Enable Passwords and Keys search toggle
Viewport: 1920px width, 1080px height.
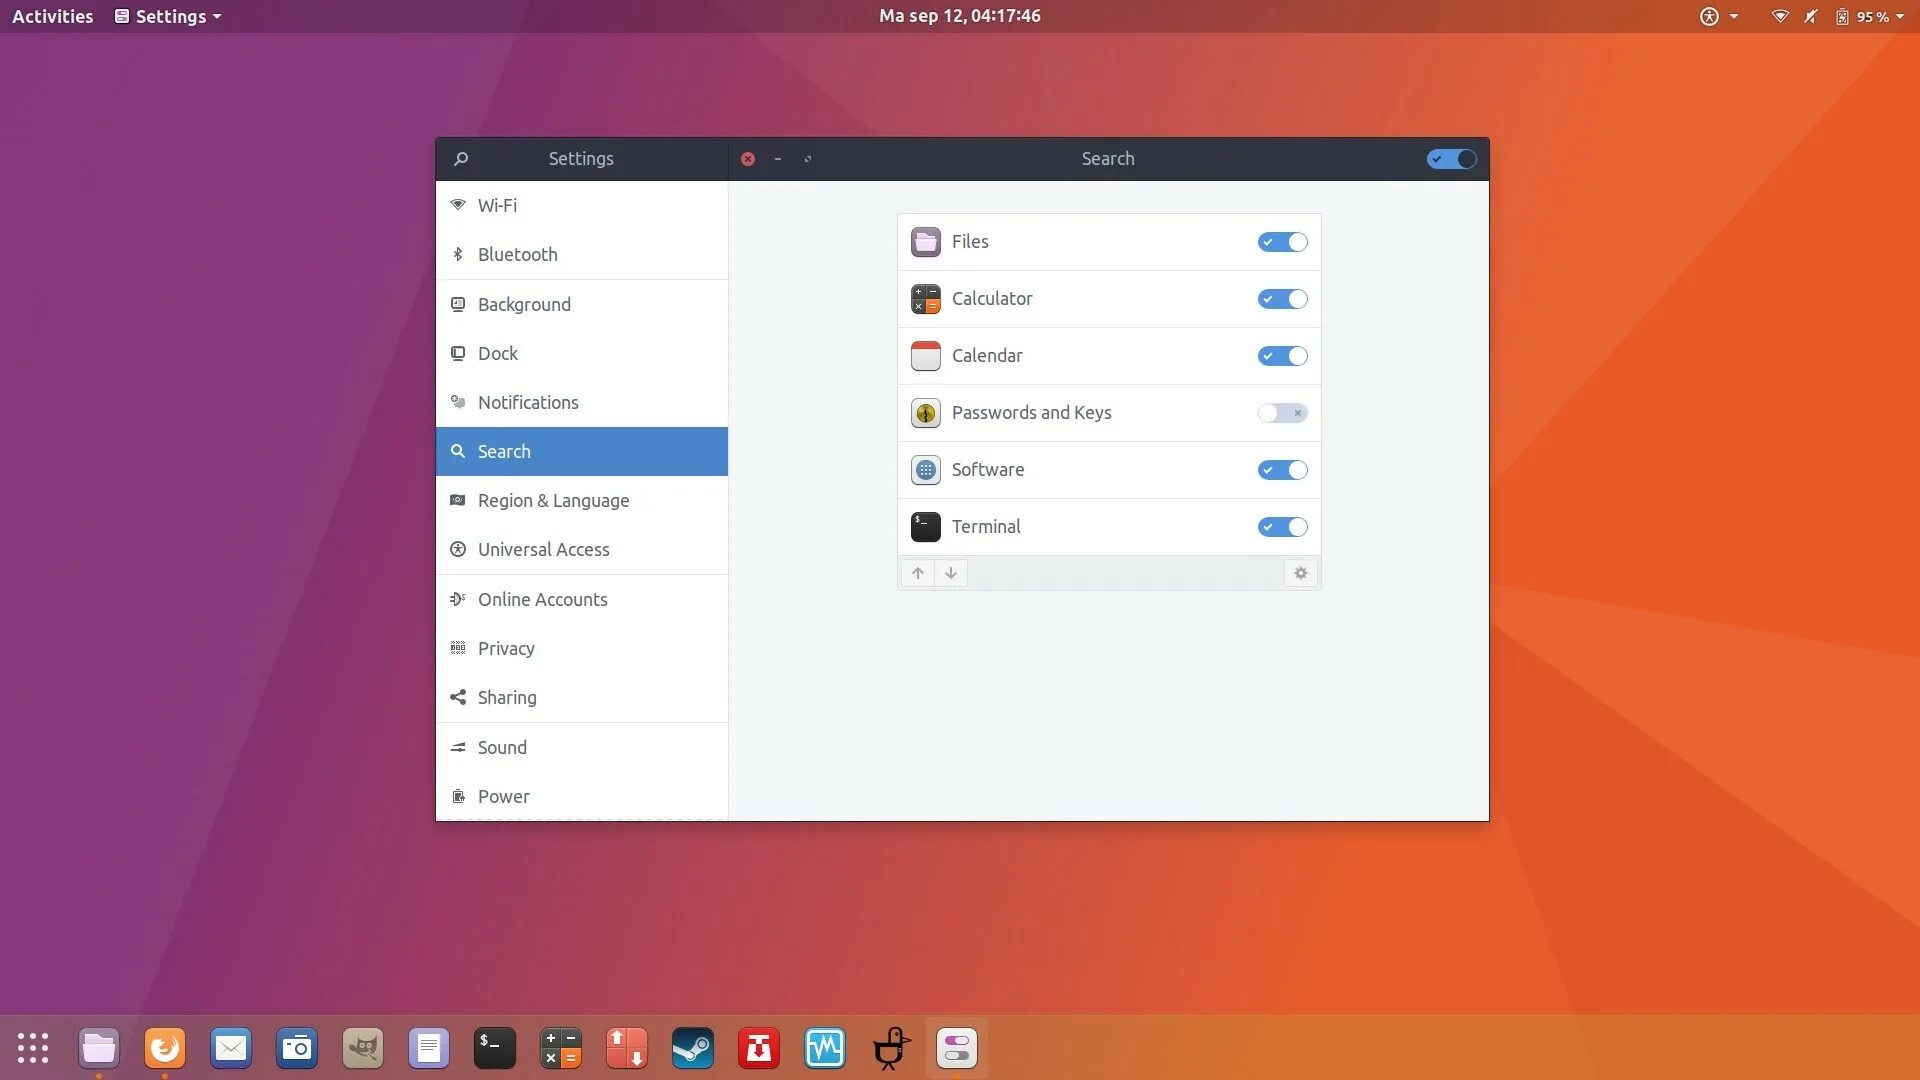[x=1282, y=413]
